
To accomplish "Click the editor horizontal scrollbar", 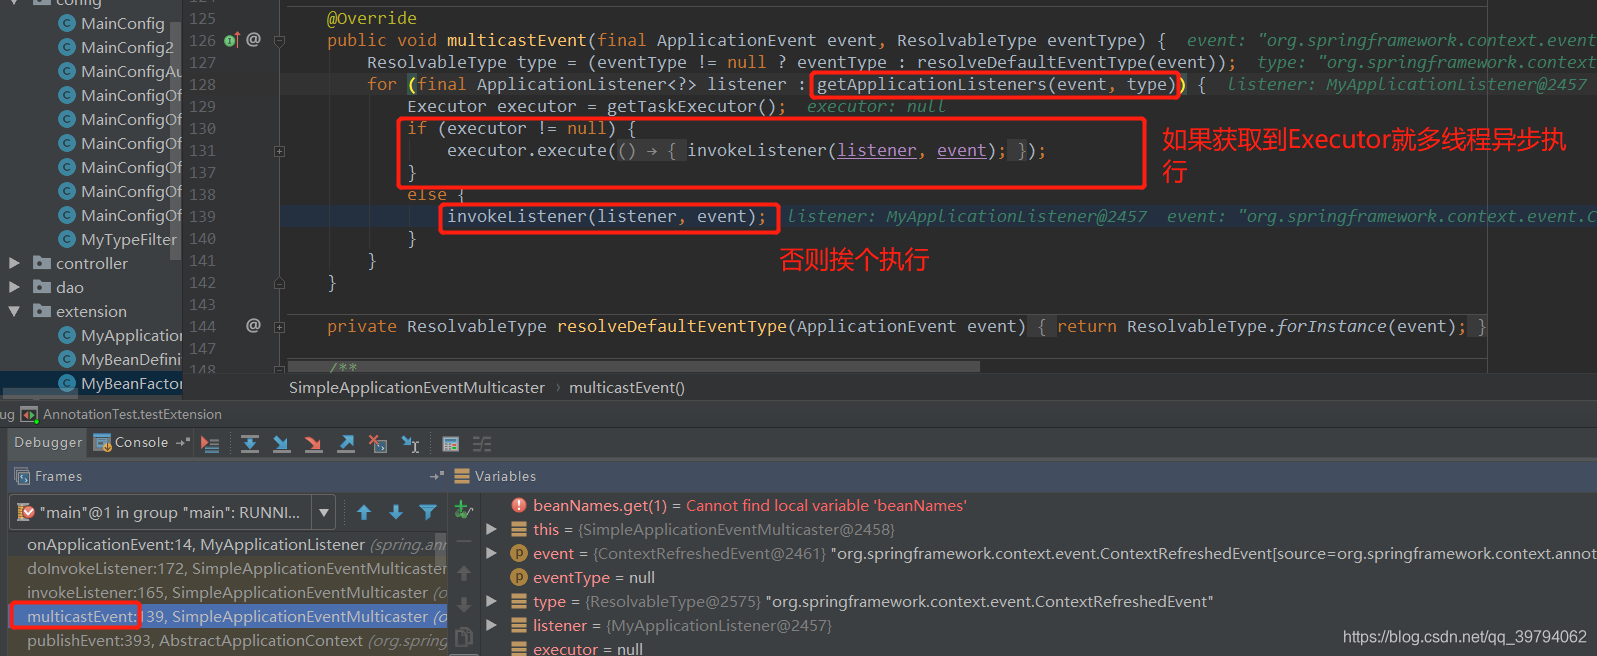I will (634, 367).
